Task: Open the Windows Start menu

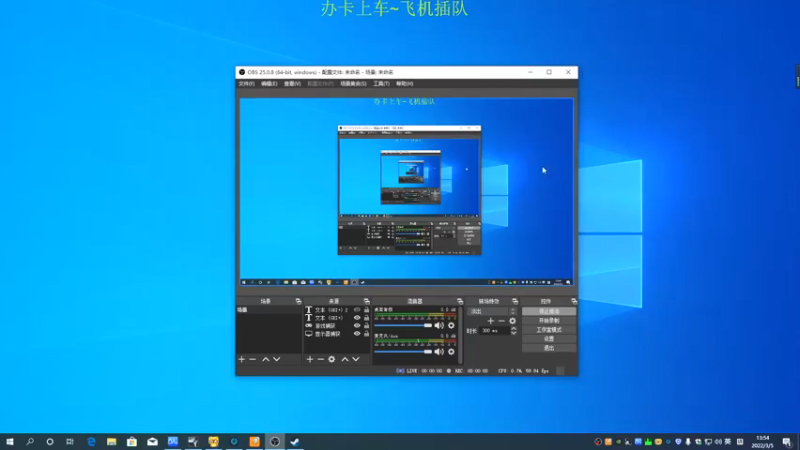Action: [10, 441]
